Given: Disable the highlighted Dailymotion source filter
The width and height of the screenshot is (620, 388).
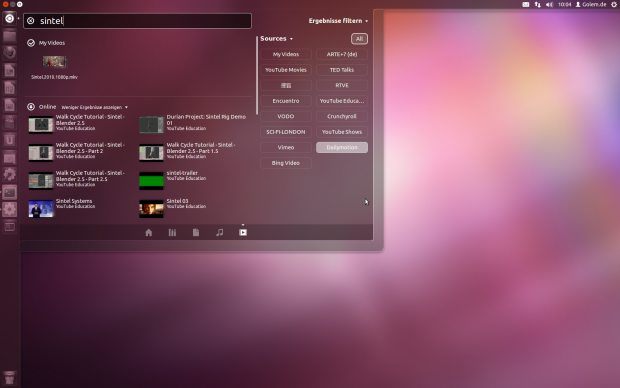Looking at the screenshot, I should click(x=342, y=147).
